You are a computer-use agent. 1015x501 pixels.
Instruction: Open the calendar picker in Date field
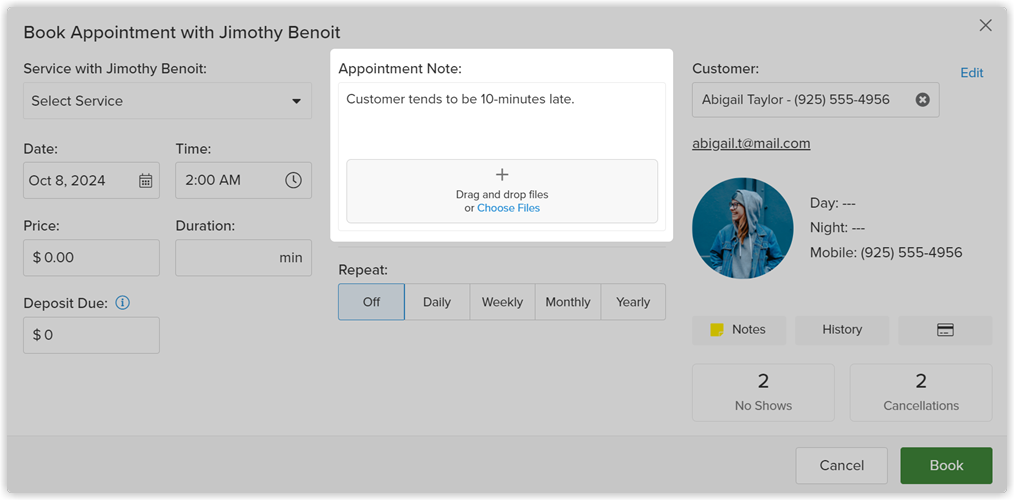coord(146,181)
